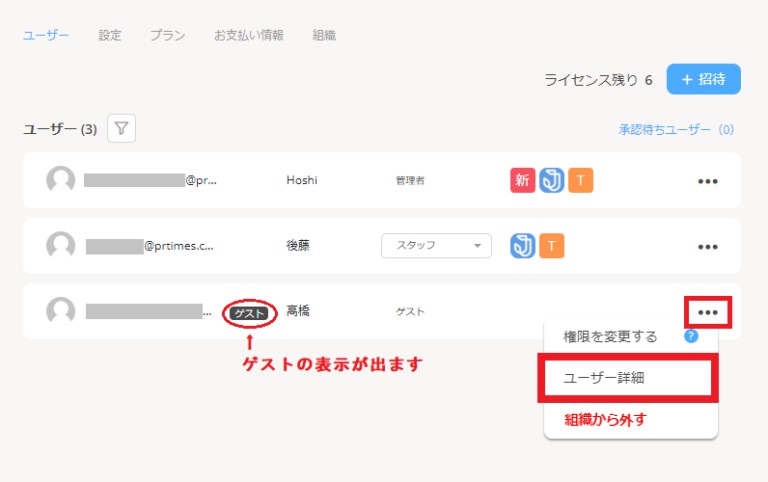Toggle the three-dot menu for 高橋

click(708, 312)
